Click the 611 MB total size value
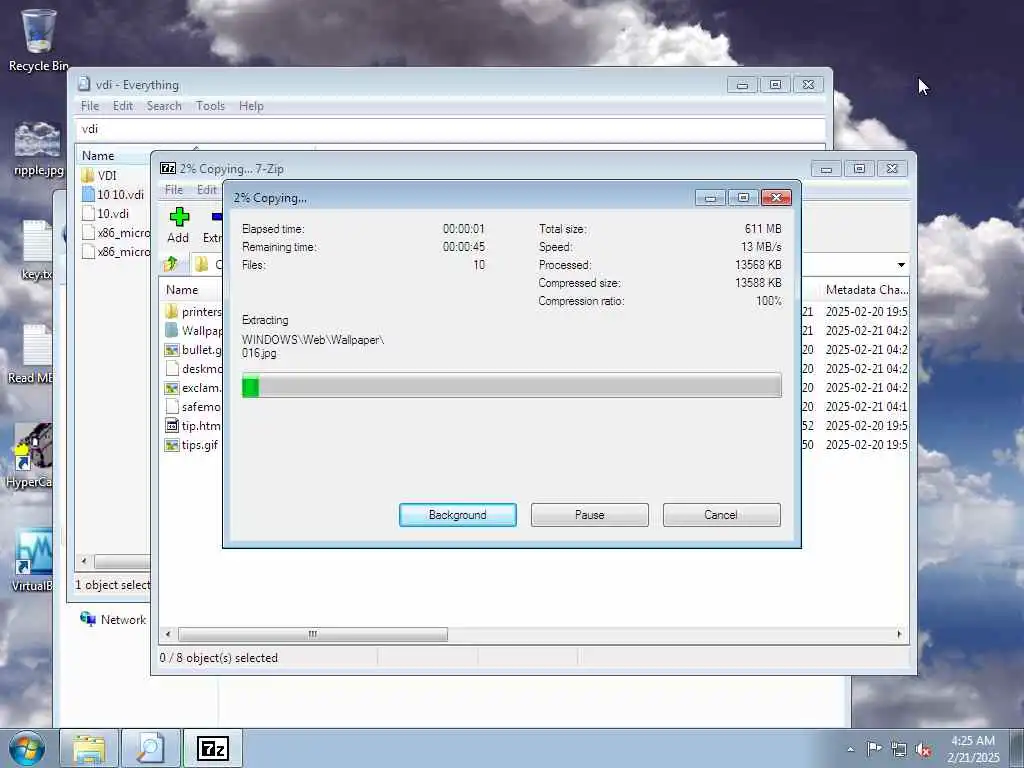The image size is (1024, 768). click(763, 229)
